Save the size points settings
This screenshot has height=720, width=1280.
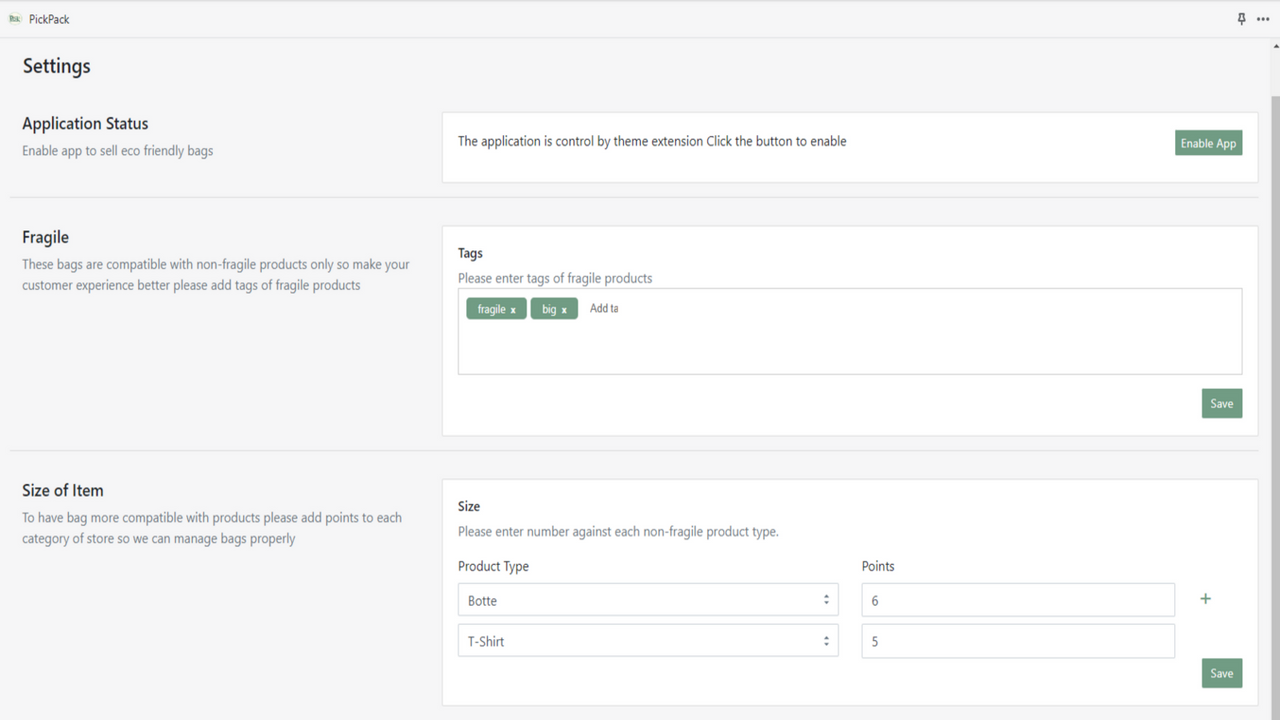click(1221, 673)
